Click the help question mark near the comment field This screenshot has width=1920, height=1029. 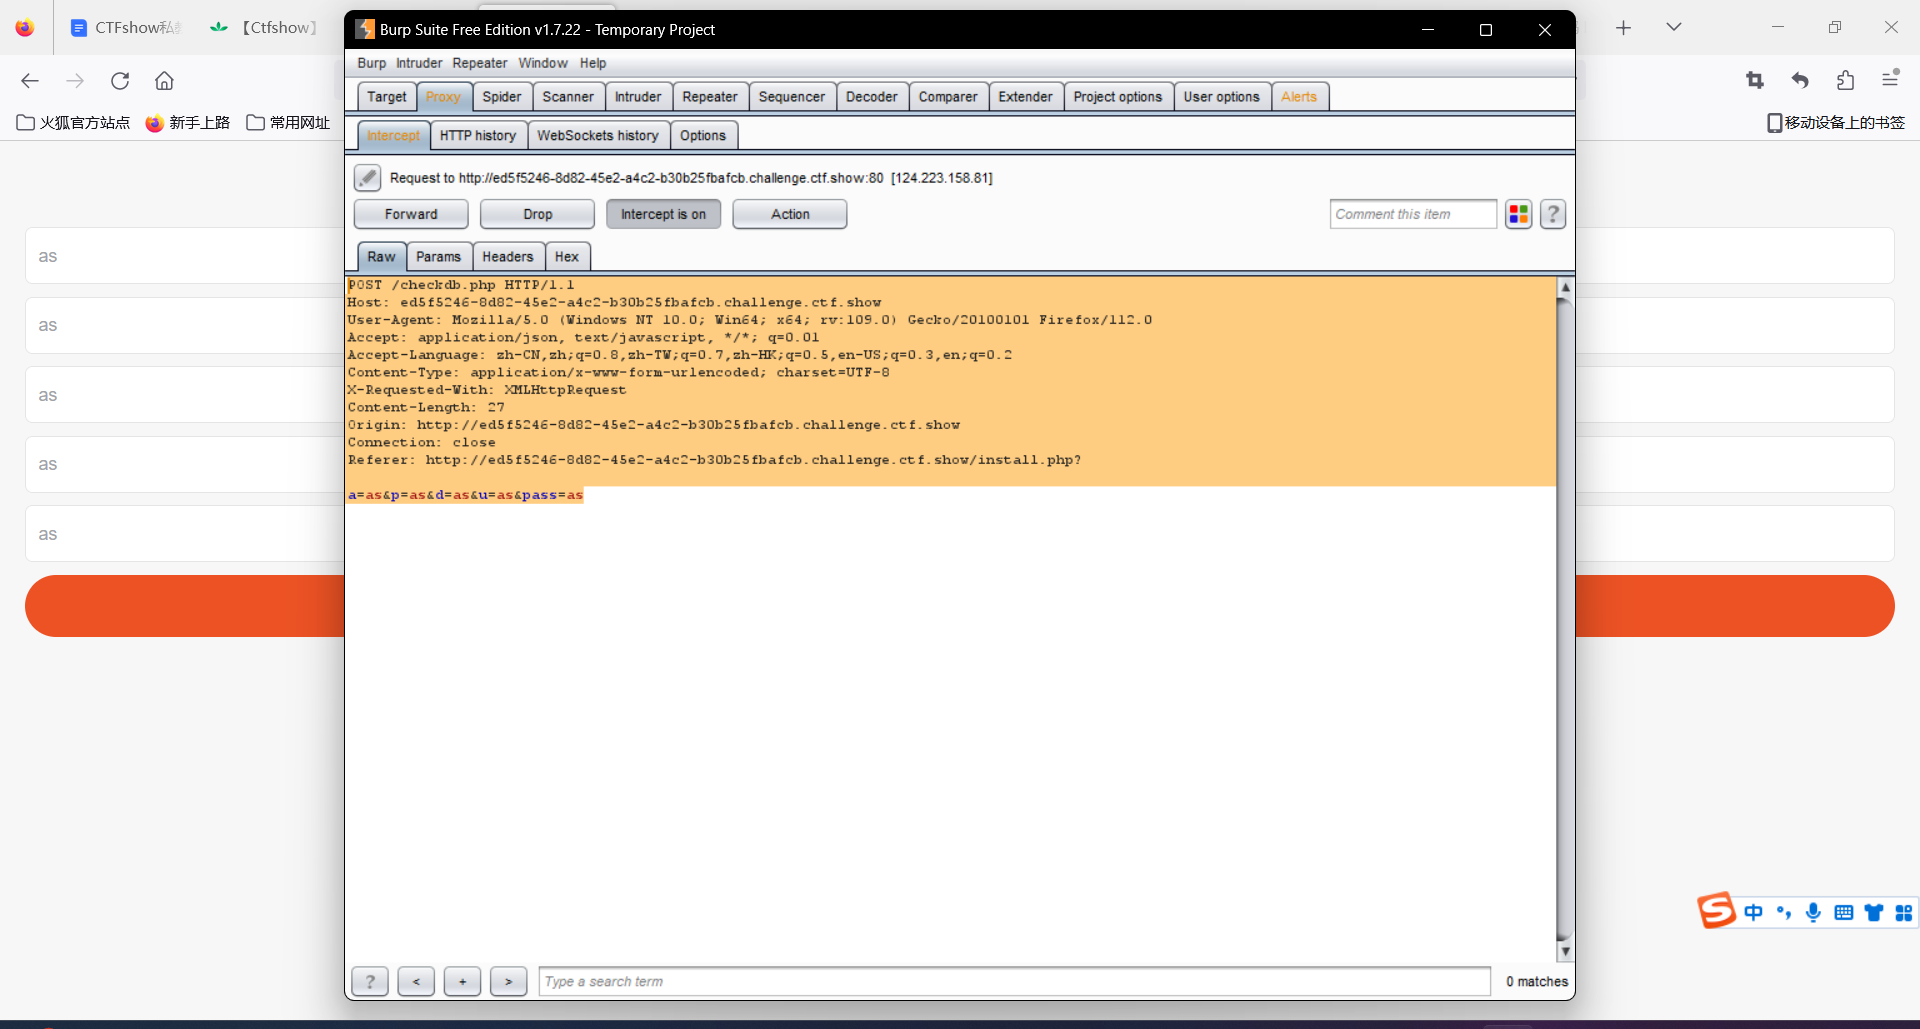(1552, 214)
